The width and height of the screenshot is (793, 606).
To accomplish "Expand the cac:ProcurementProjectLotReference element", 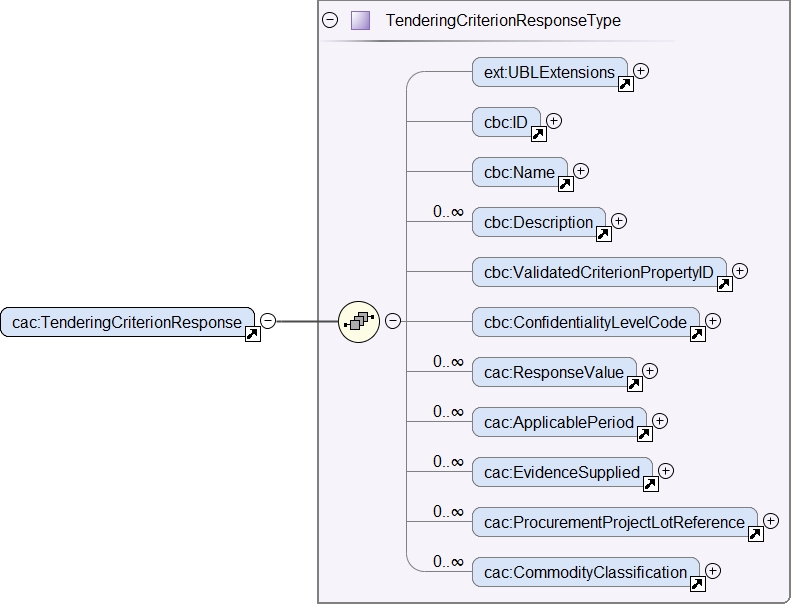I will click(771, 521).
